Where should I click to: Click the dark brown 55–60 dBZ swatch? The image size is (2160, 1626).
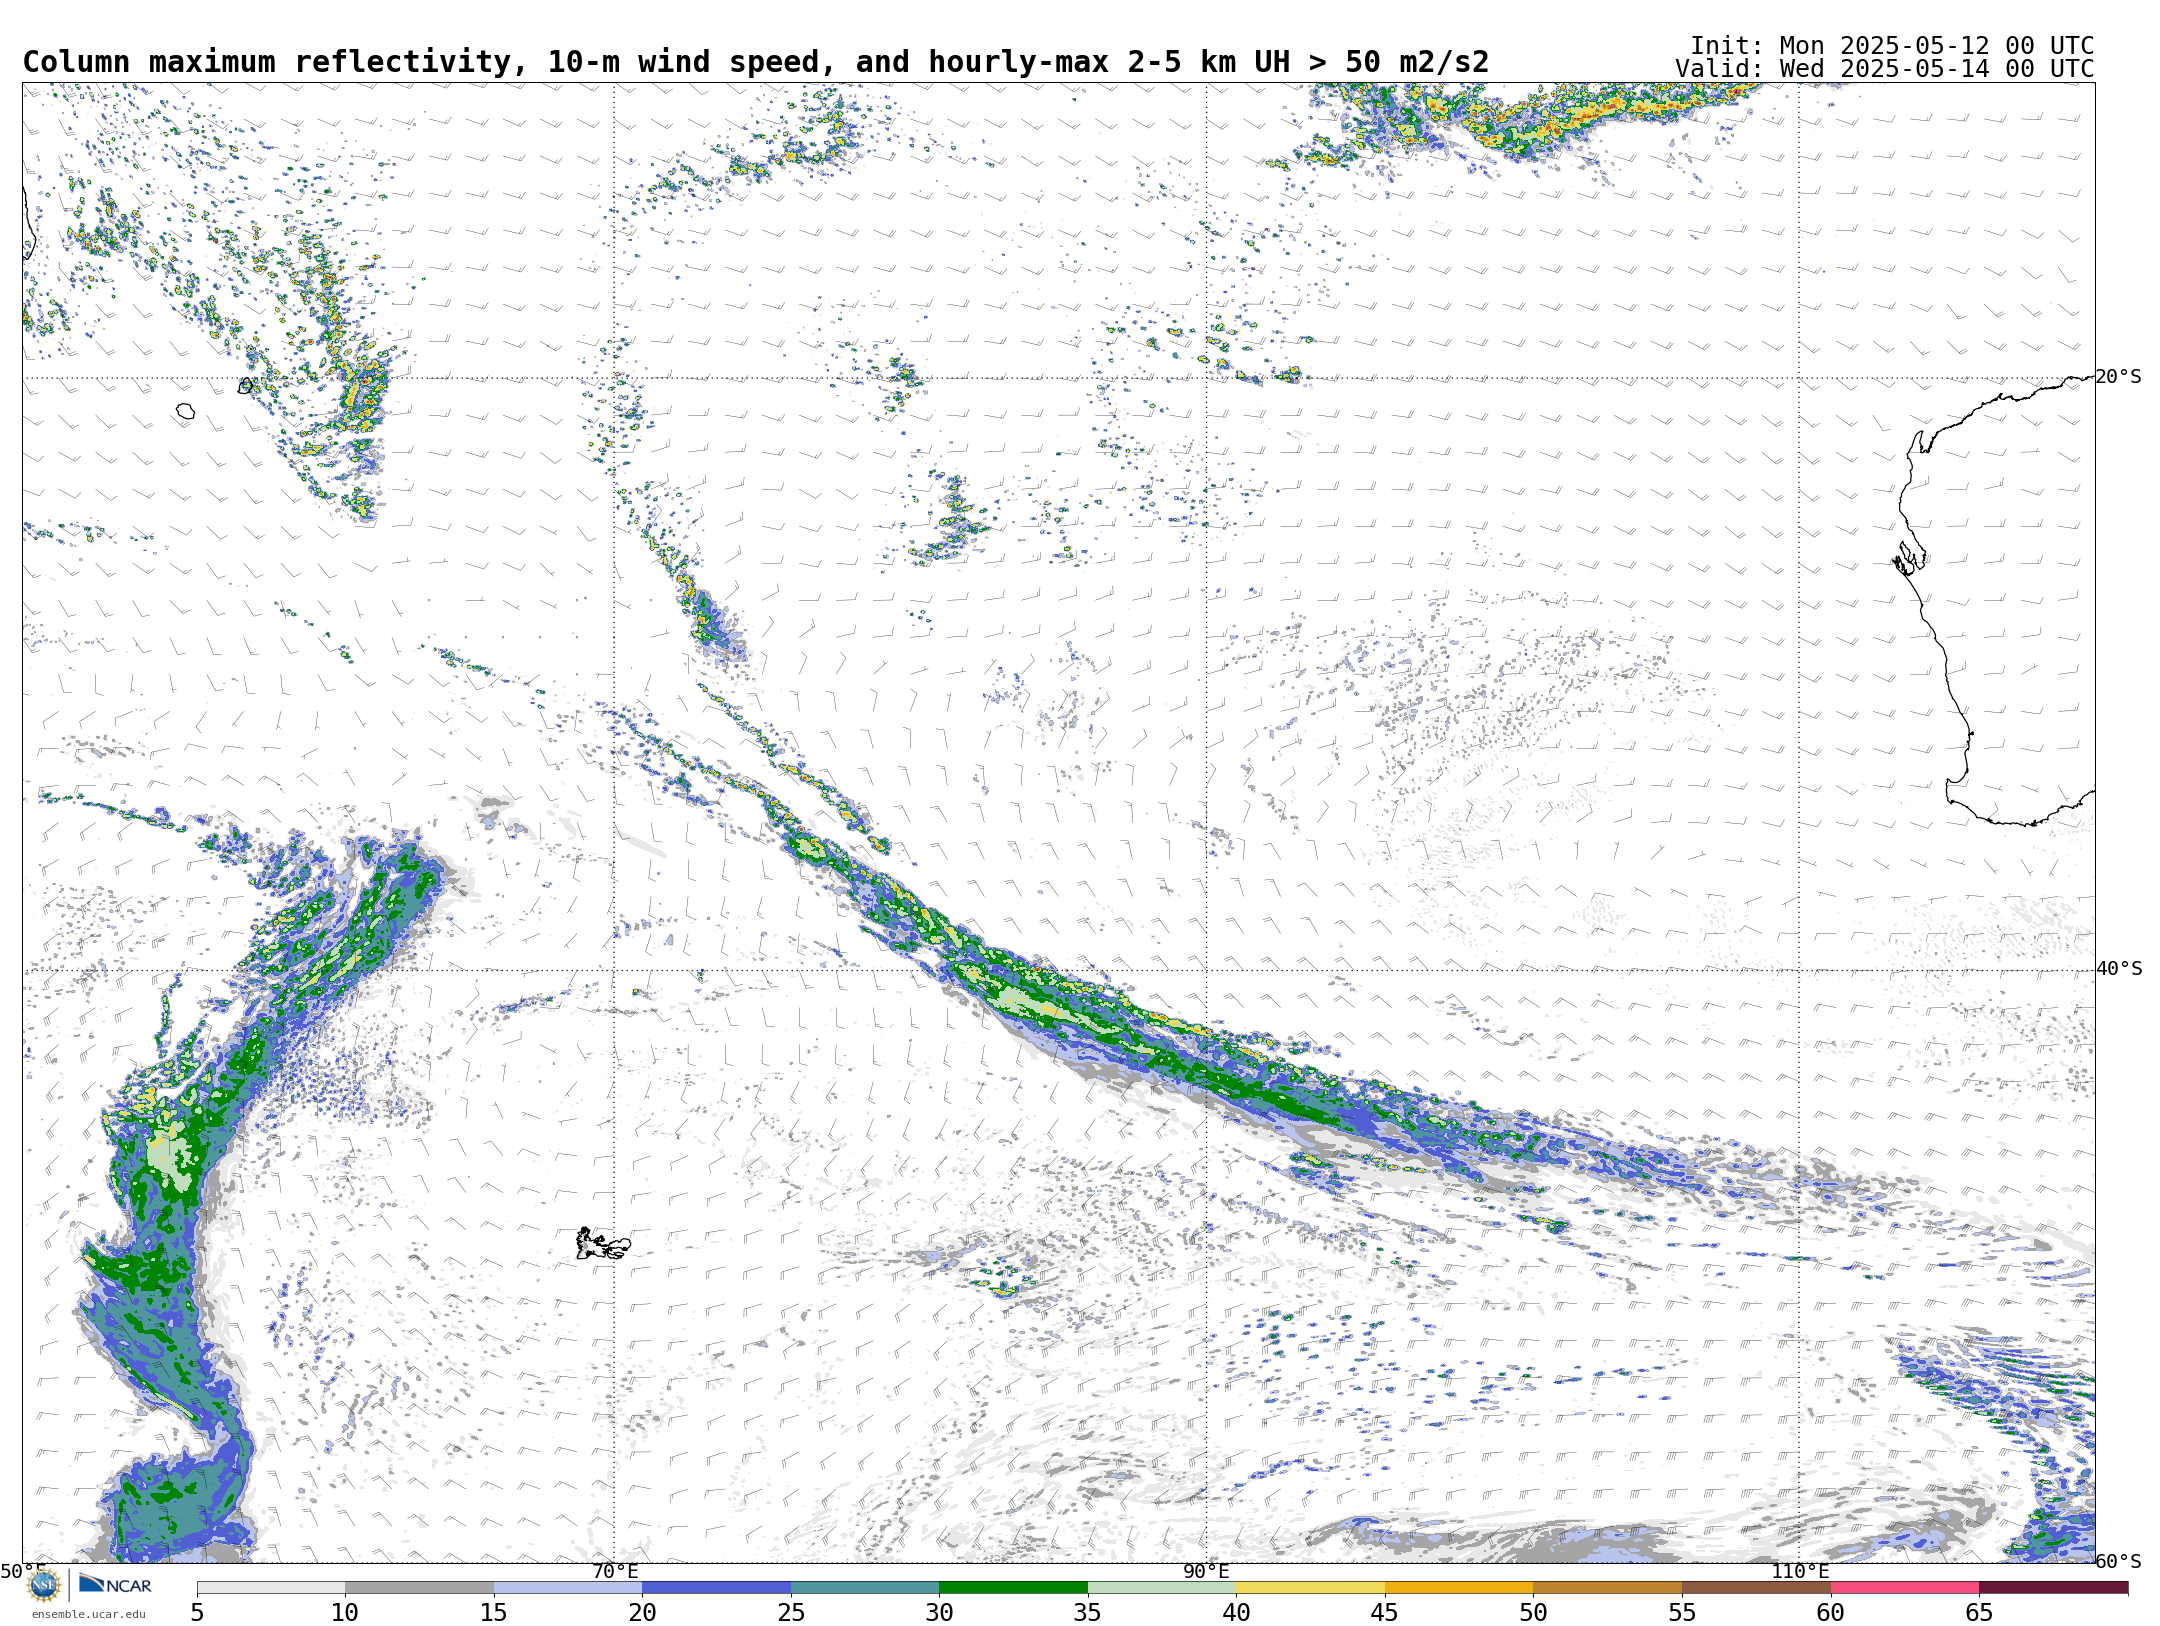coord(1756,1588)
